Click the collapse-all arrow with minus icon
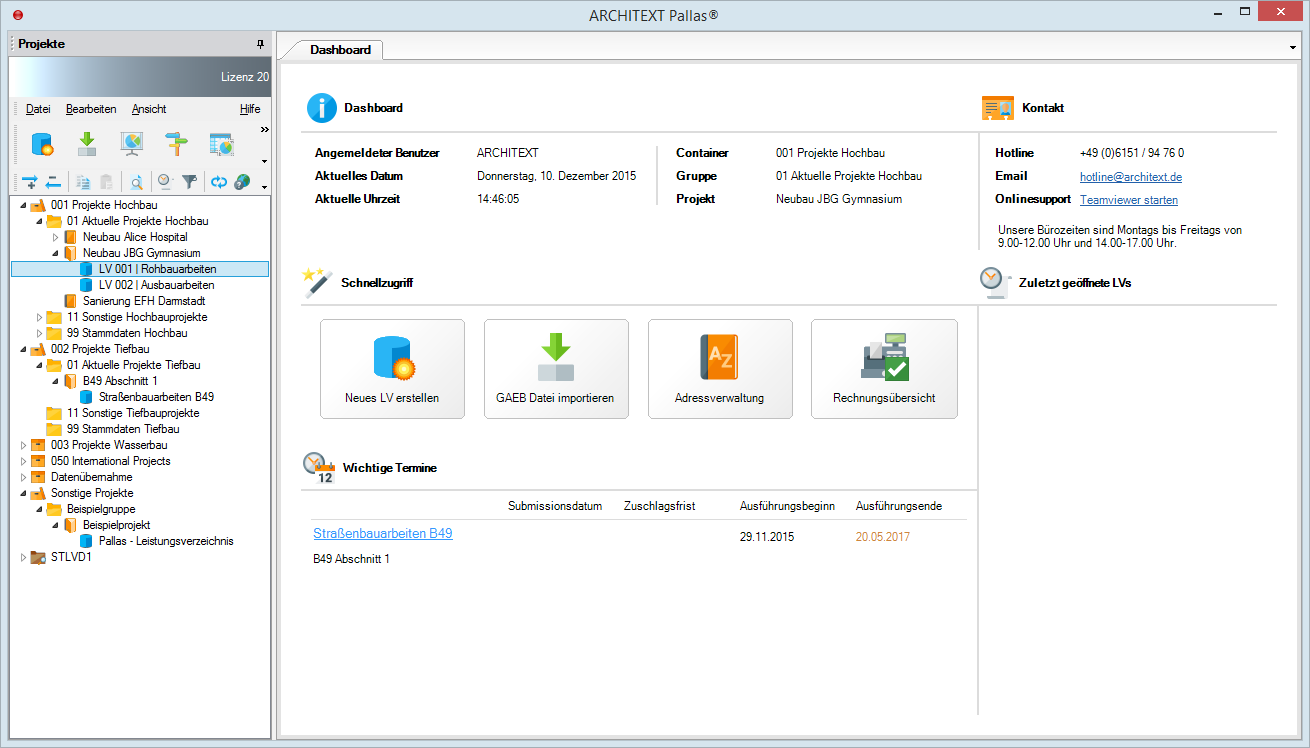Screen dimensions: 1310x748 [53, 182]
